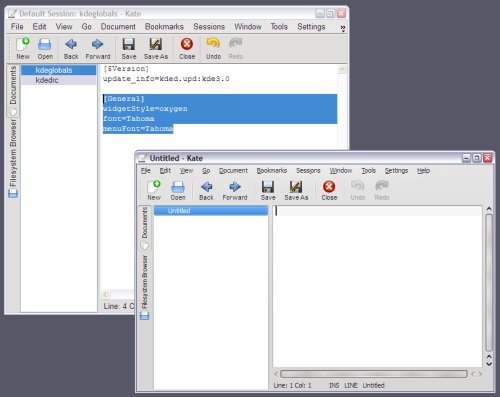Expand hidden menus chevron in Default Session menubar
Screen dimensions: 500x397
tap(343, 28)
